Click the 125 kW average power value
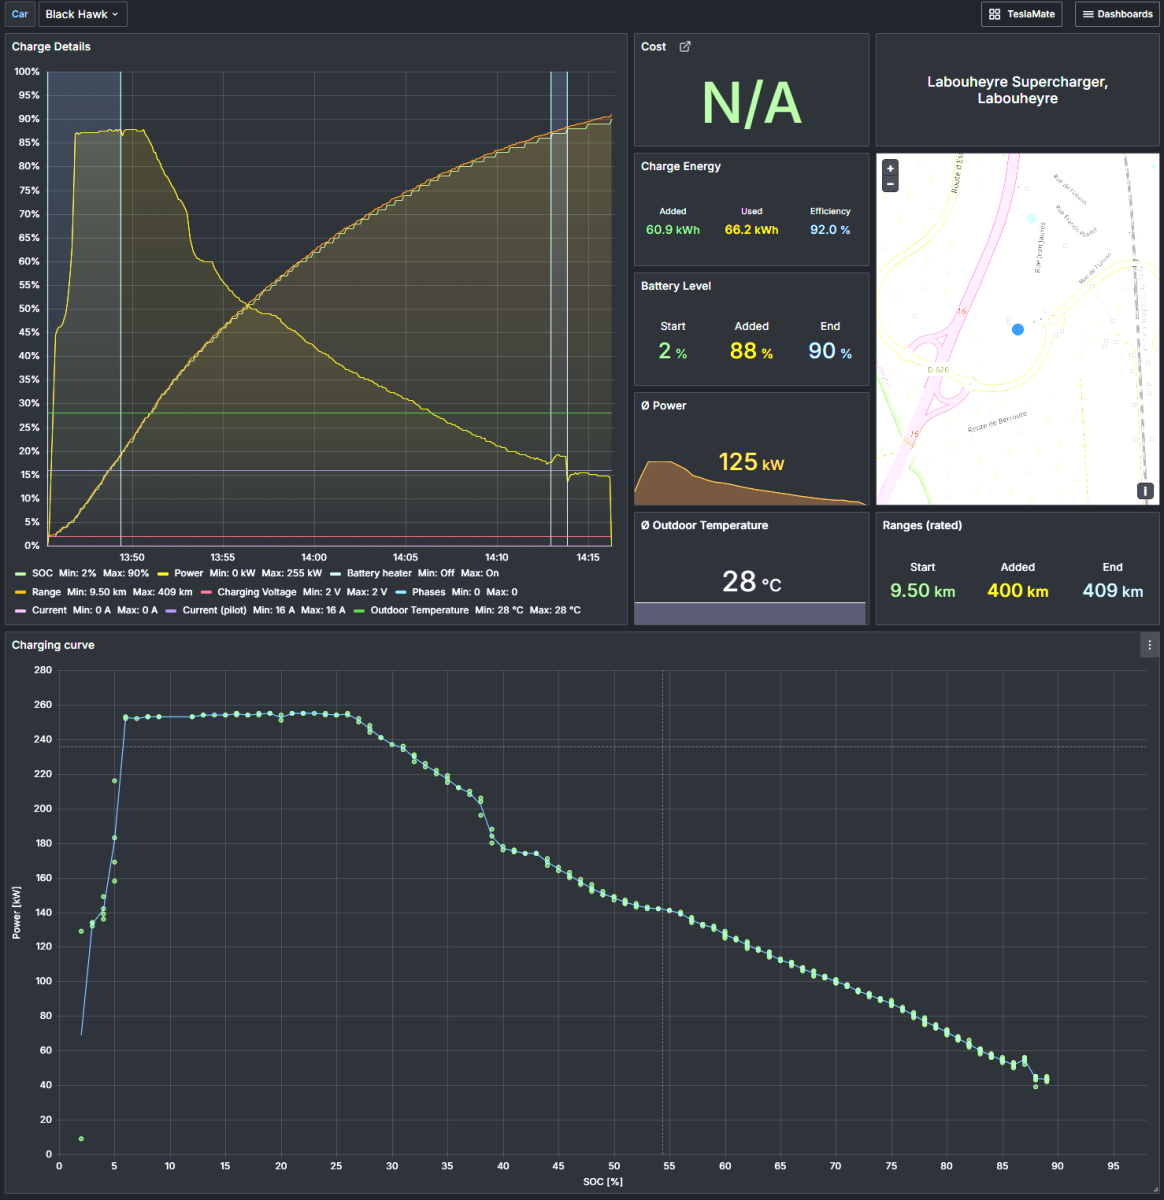1164x1200 pixels. click(752, 462)
